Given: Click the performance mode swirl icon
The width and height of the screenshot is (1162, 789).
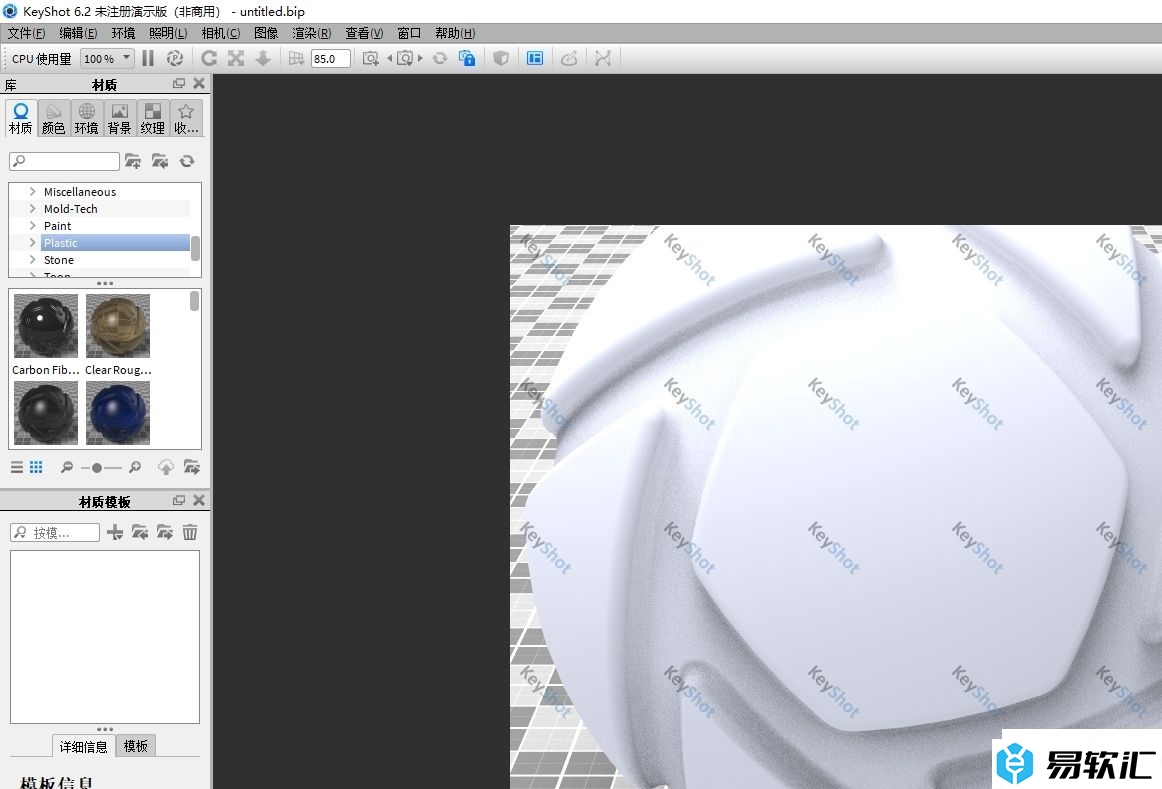Looking at the screenshot, I should point(175,59).
